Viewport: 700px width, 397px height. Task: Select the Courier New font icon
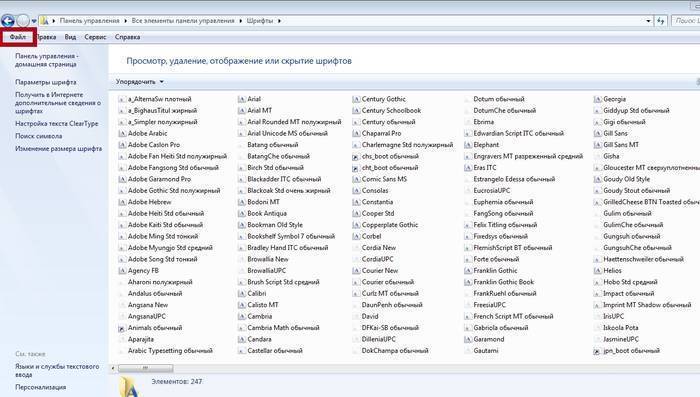pos(356,271)
